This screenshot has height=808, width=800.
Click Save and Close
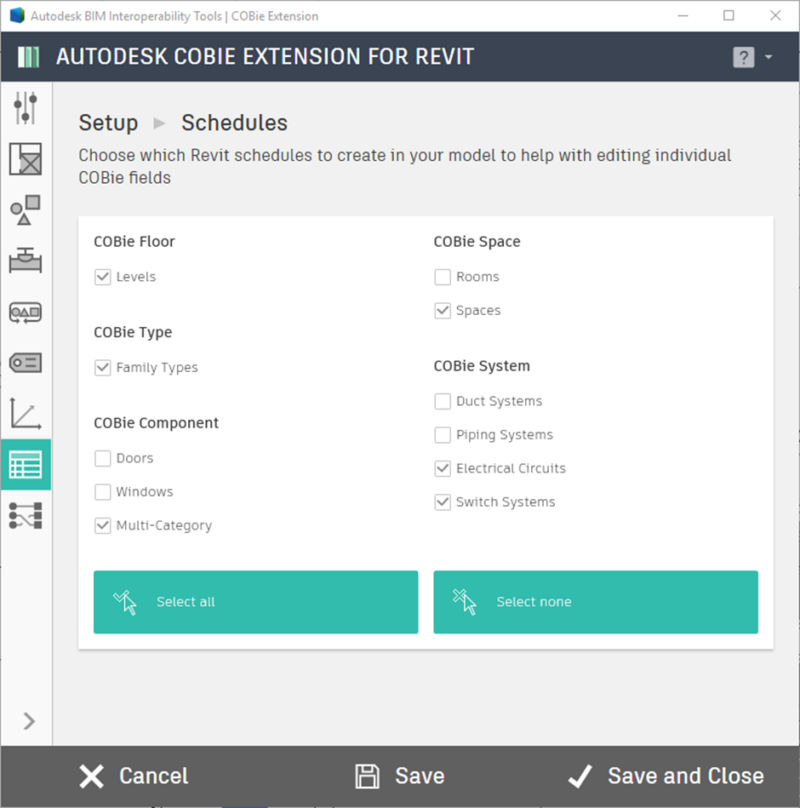click(665, 776)
